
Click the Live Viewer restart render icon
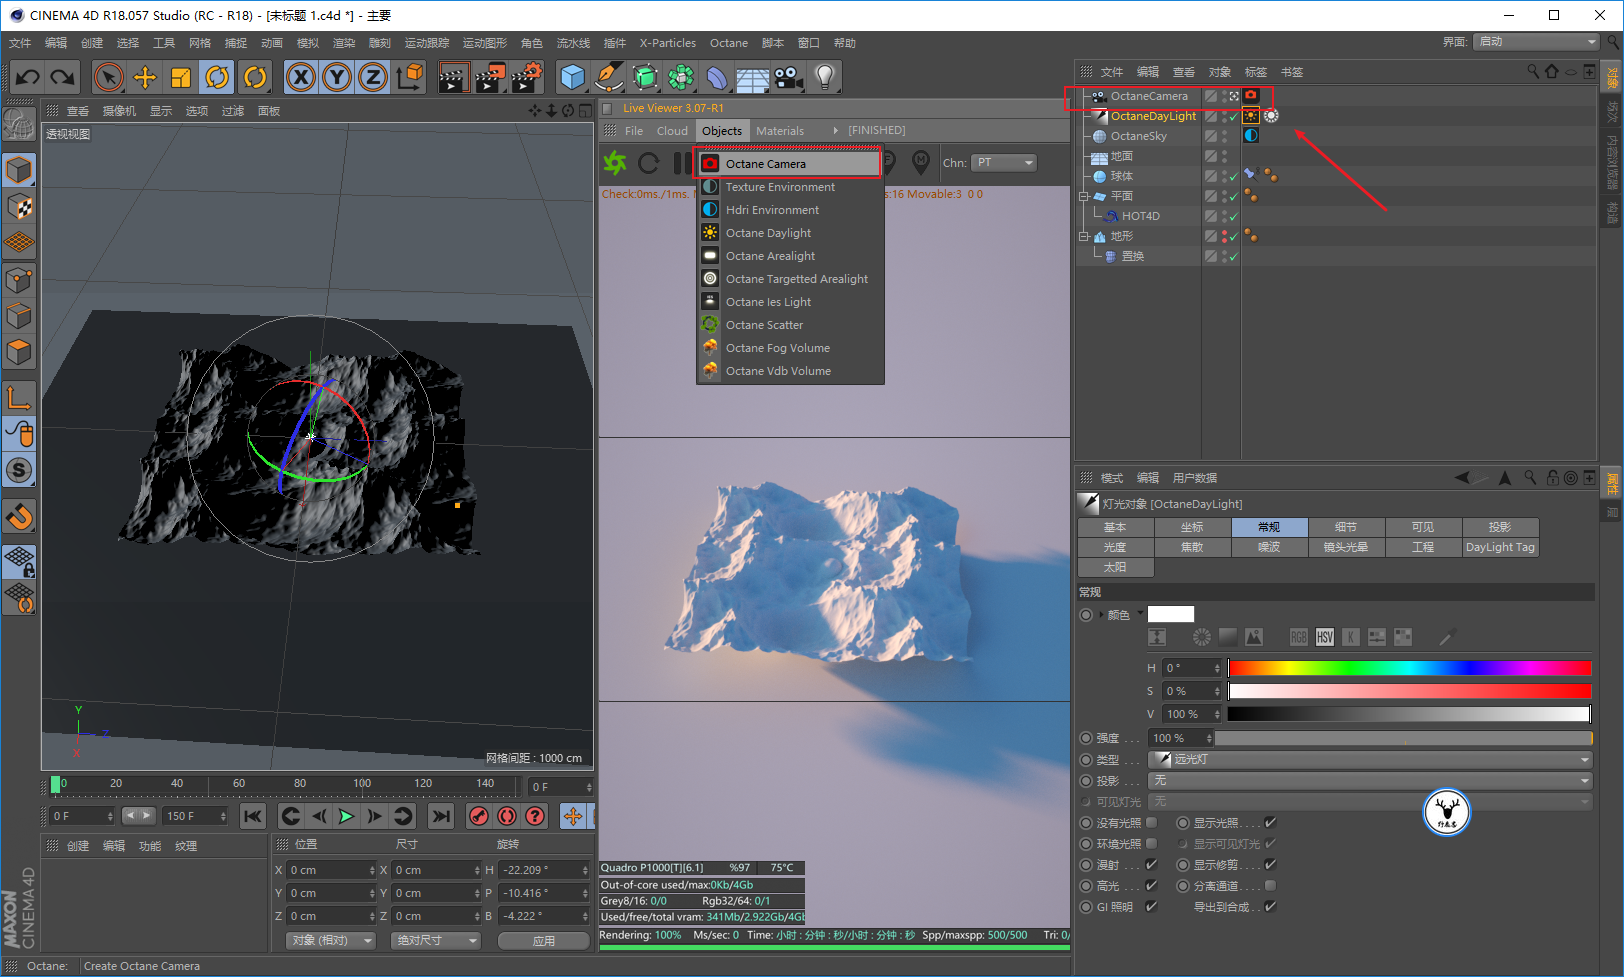pyautogui.click(x=648, y=162)
